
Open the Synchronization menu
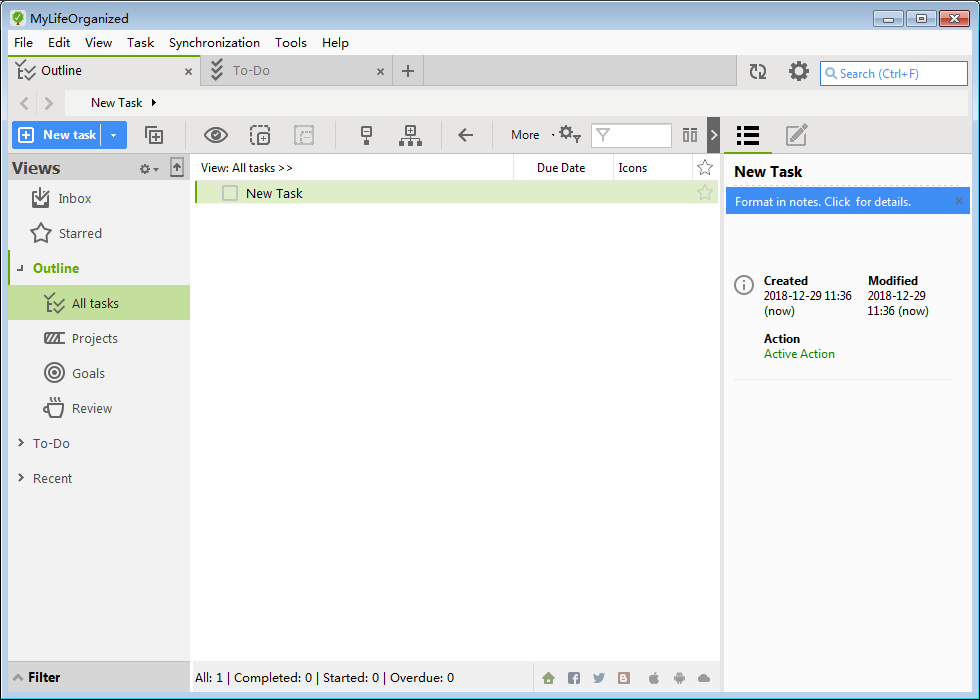[214, 42]
